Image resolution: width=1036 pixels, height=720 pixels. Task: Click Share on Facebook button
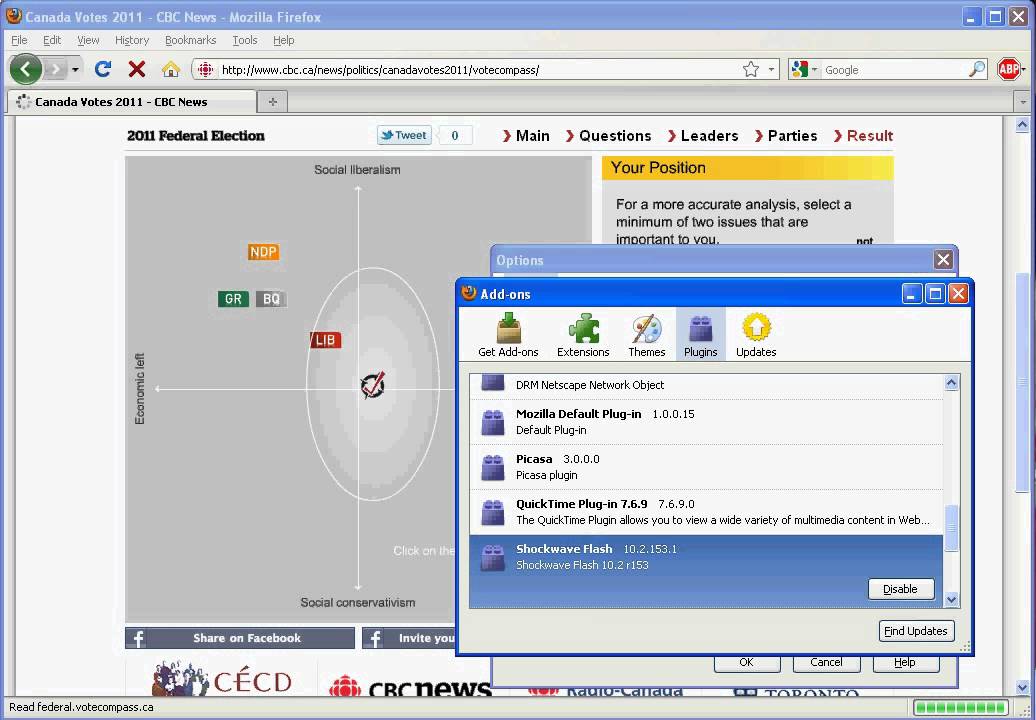click(x=240, y=638)
